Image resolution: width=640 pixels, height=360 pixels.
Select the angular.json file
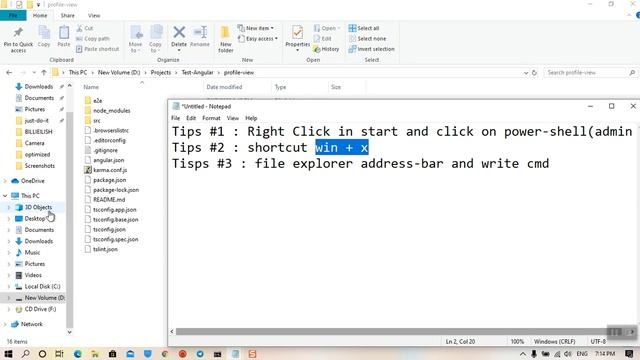(108, 160)
